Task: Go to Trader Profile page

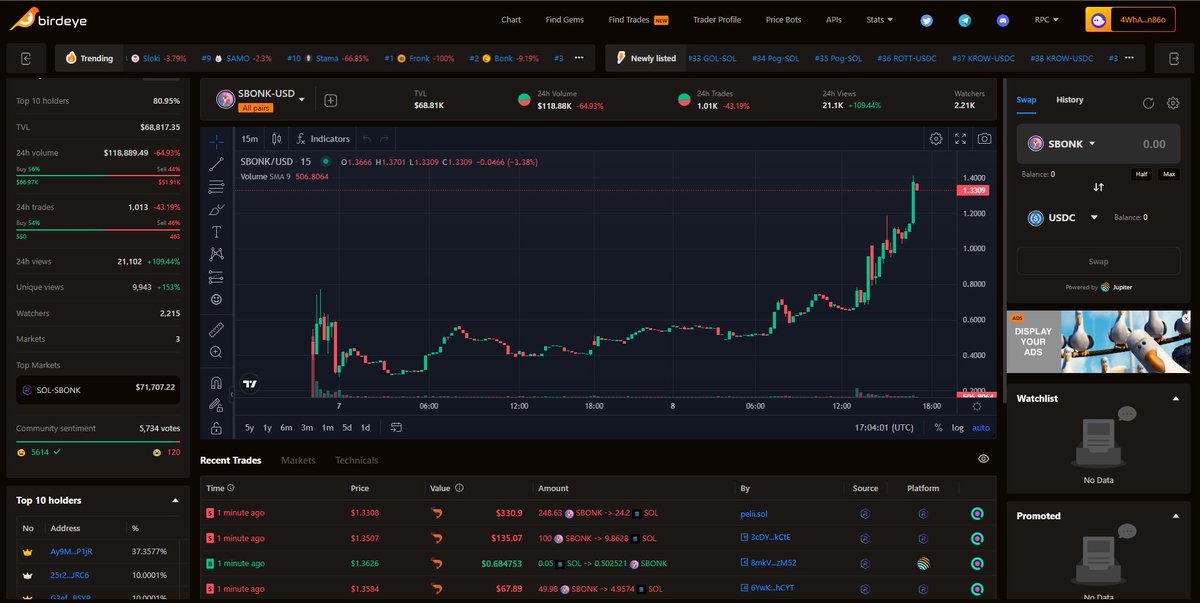Action: click(x=716, y=20)
